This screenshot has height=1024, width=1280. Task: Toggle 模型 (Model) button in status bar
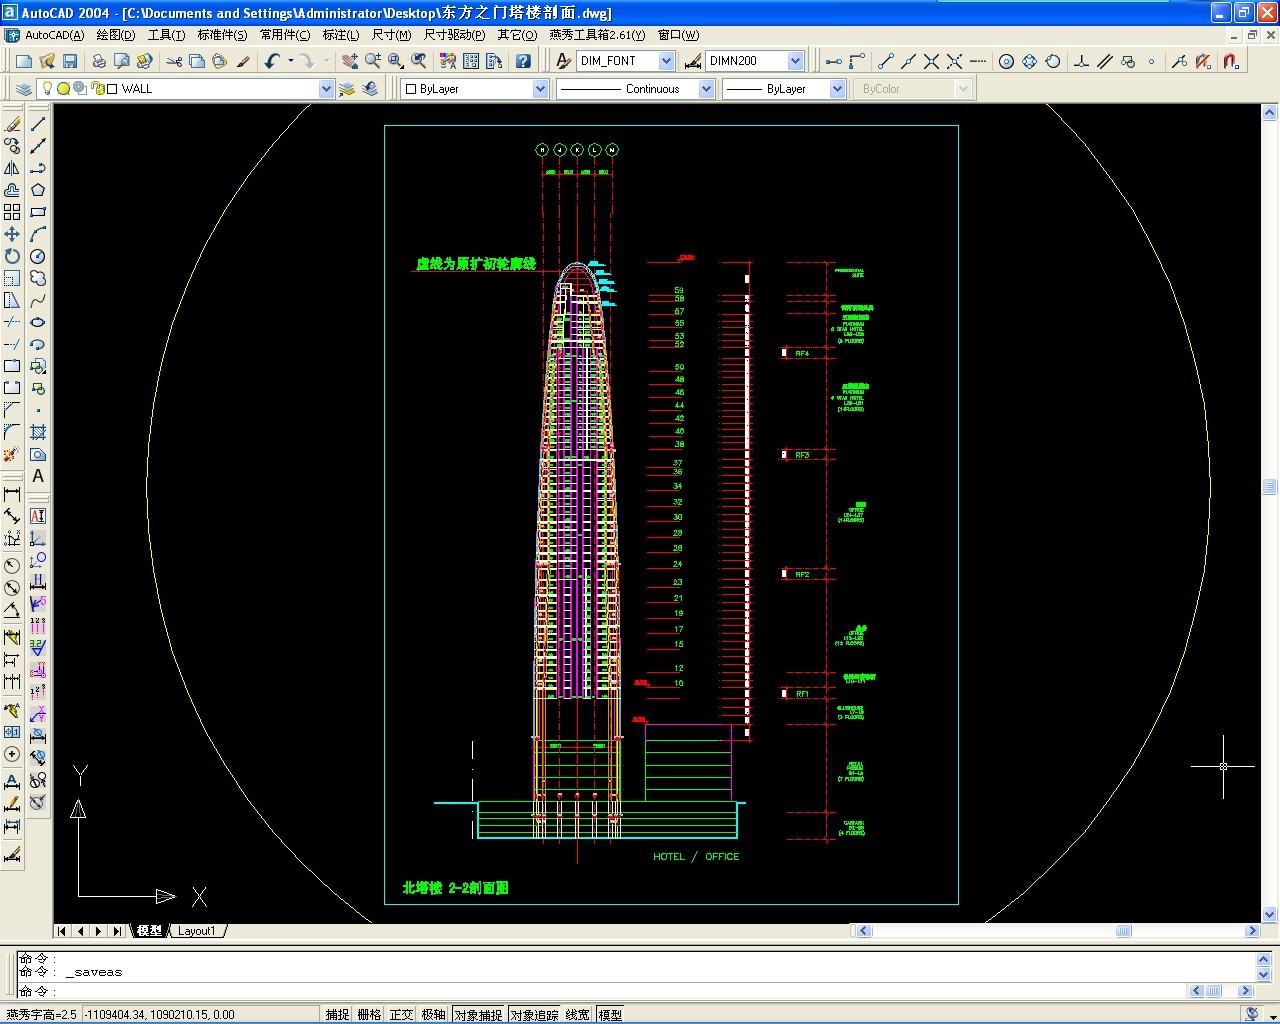[610, 1014]
